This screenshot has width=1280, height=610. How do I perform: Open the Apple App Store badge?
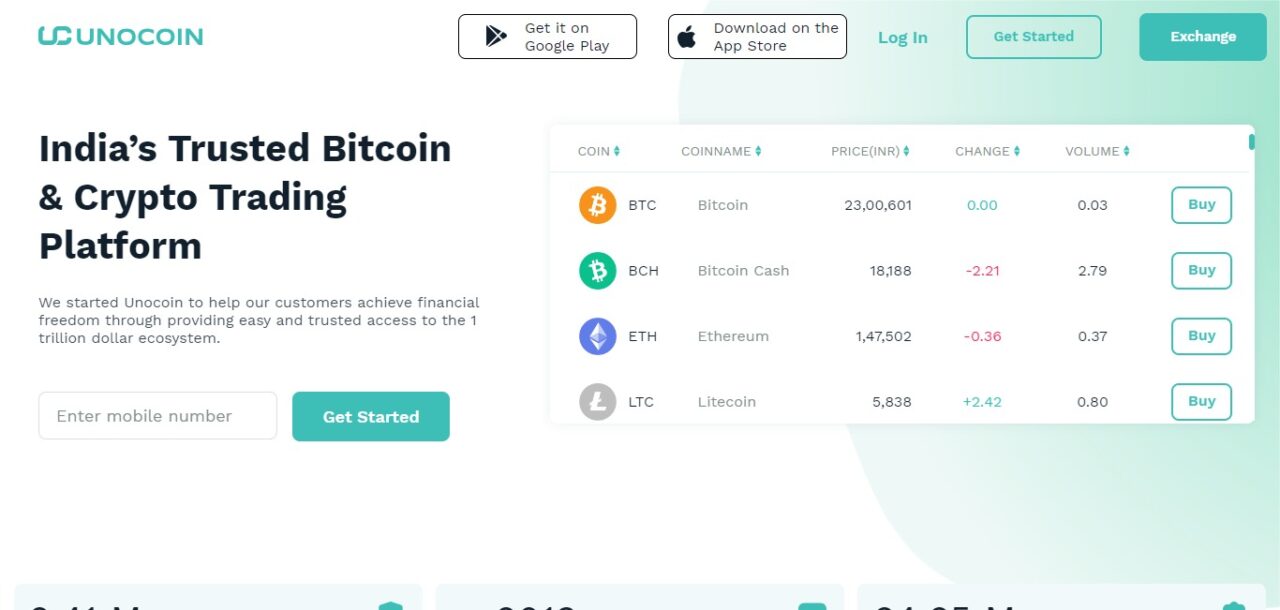pos(757,37)
